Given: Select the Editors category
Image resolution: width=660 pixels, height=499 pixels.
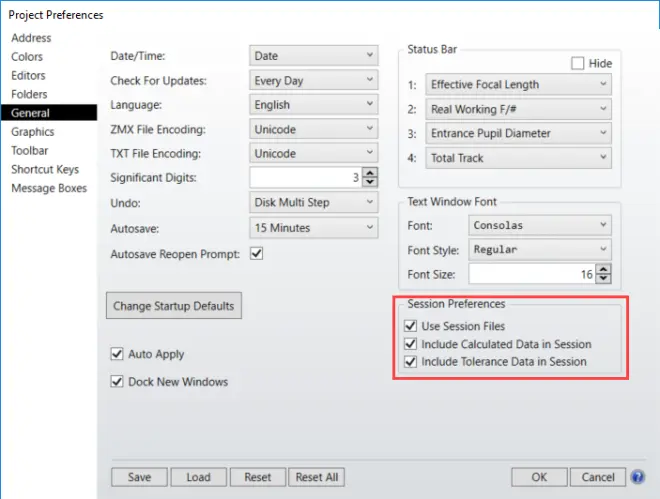Looking at the screenshot, I should 28,75.
